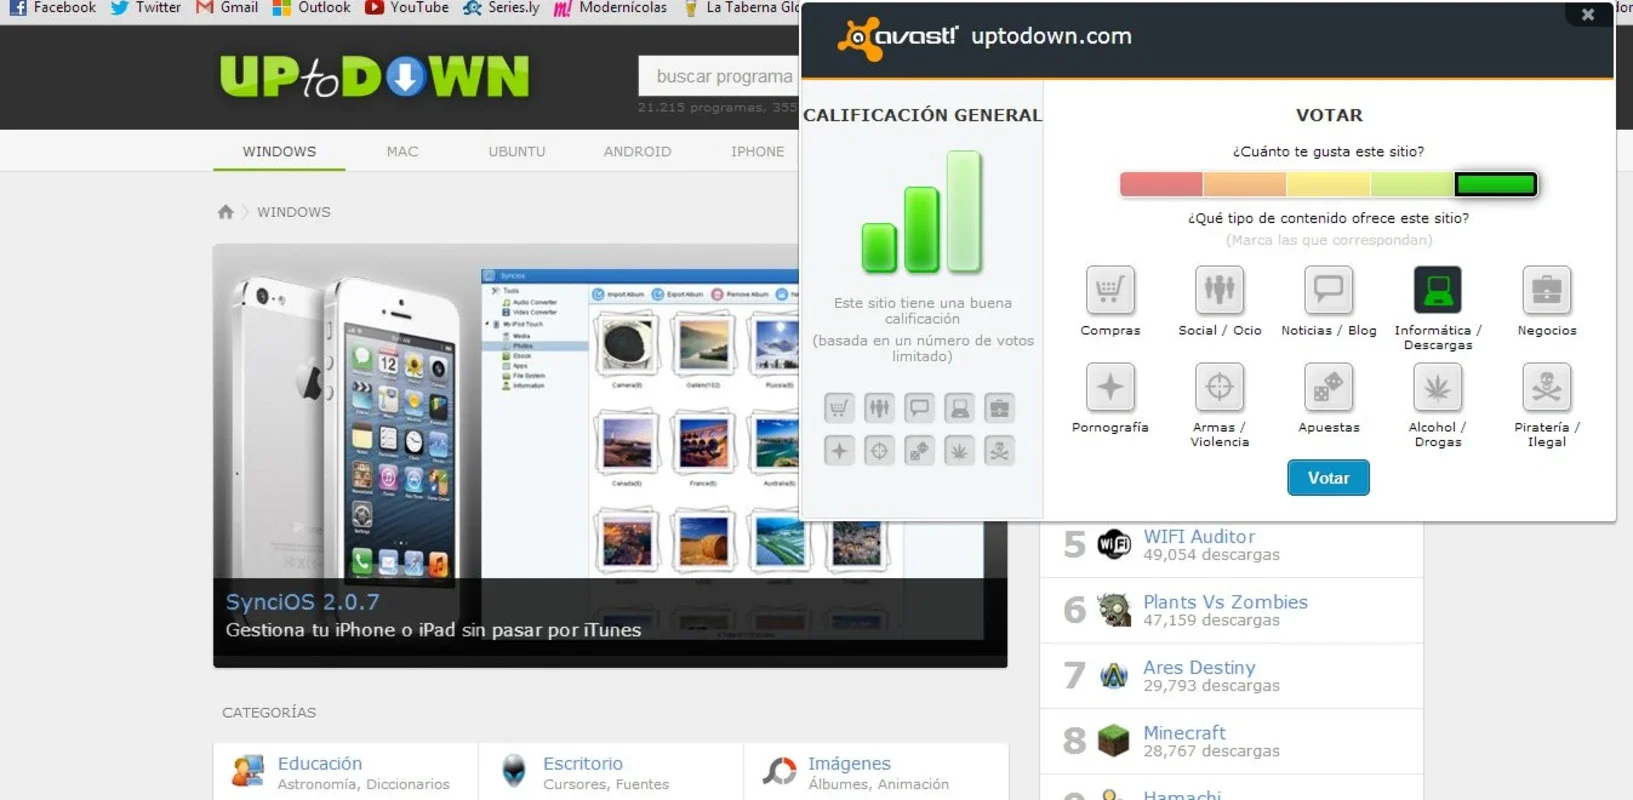Click the Minecraft grass block icon
The height and width of the screenshot is (800, 1633).
coord(1114,741)
